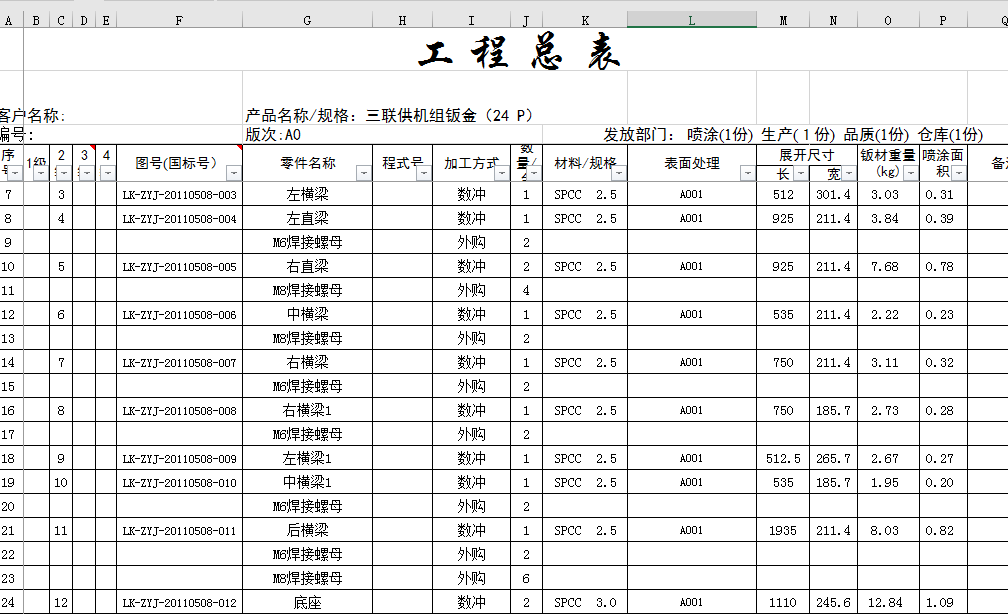Select the 后横梁 part name cell
The height and width of the screenshot is (614, 1008).
coord(306,530)
